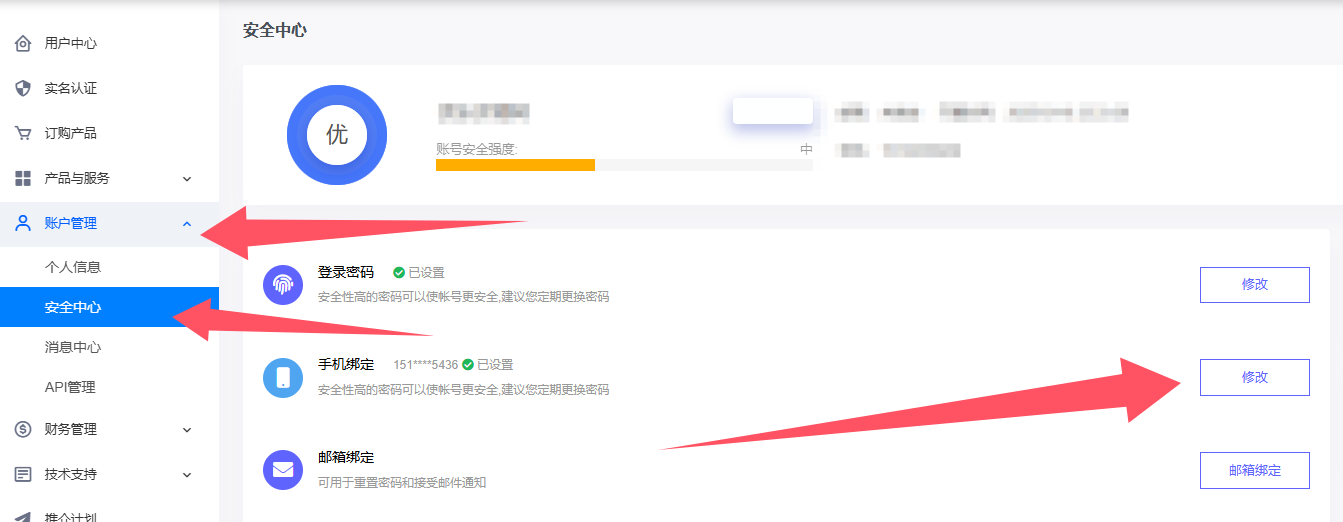Open 消息中心 in the sidebar
The height and width of the screenshot is (522, 1343).
point(73,347)
